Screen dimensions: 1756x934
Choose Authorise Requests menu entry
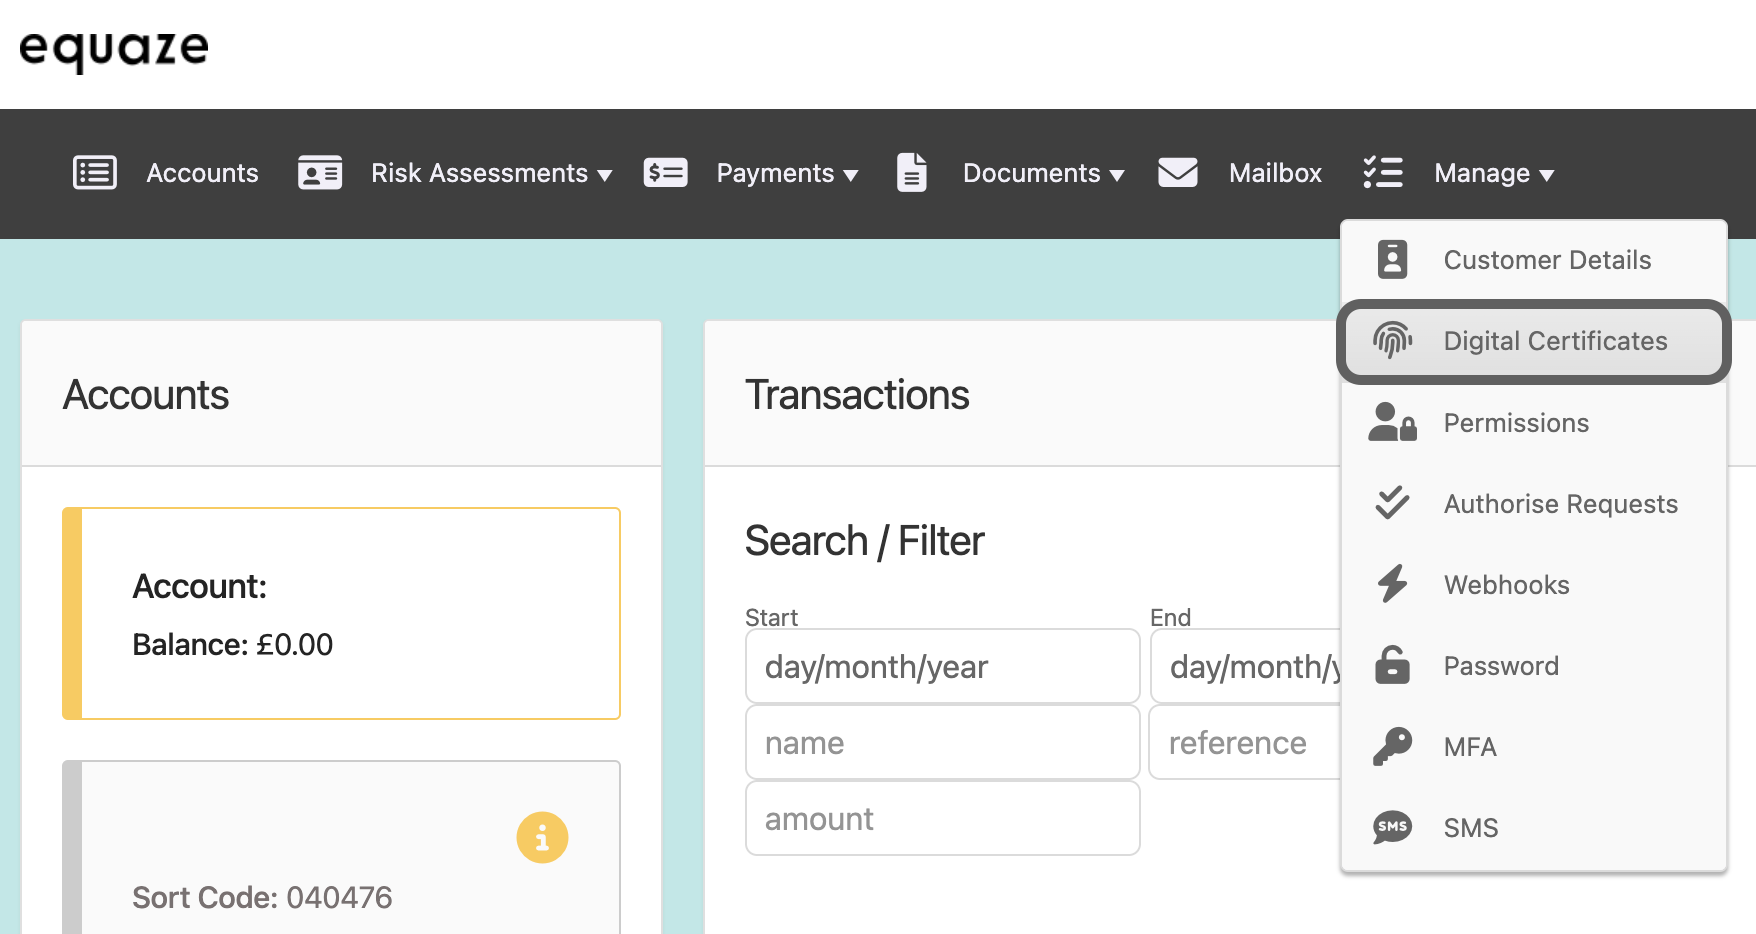click(x=1560, y=504)
